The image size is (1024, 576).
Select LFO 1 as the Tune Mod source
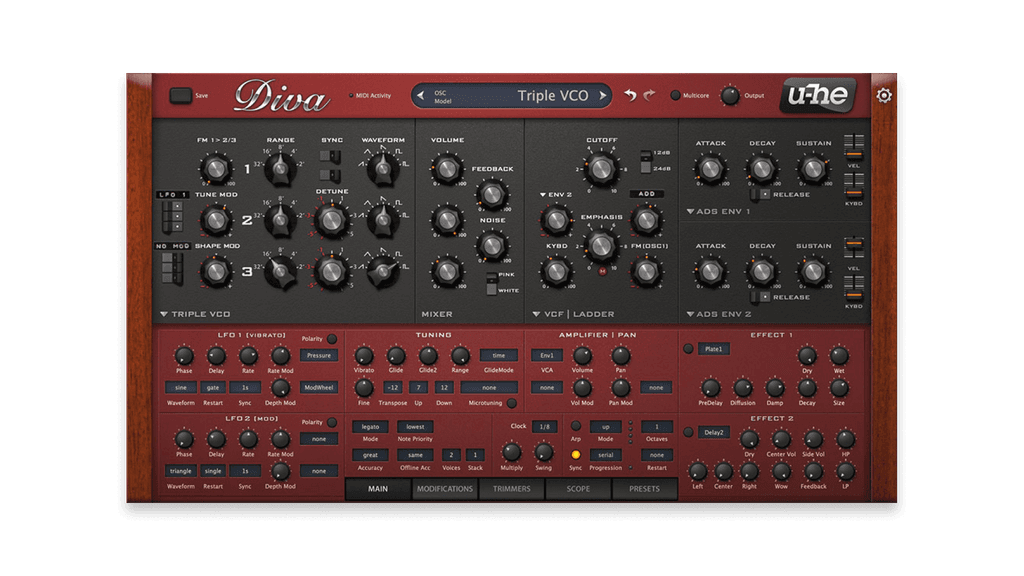point(172,195)
